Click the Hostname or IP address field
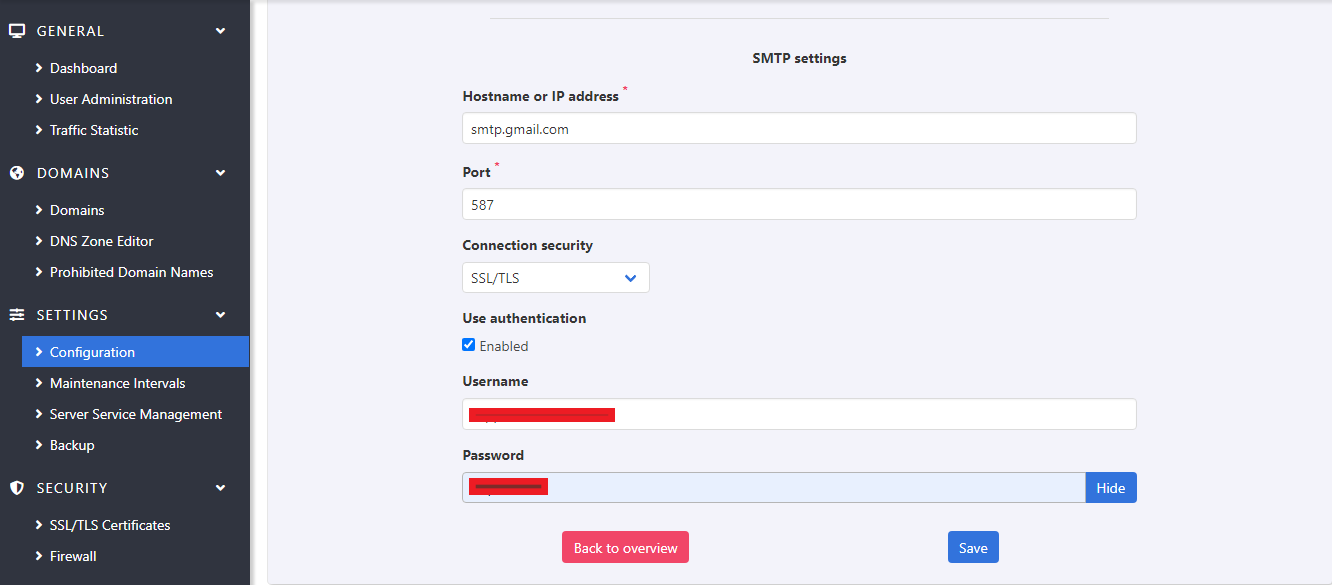Viewport: 1332px width, 585px height. point(798,129)
